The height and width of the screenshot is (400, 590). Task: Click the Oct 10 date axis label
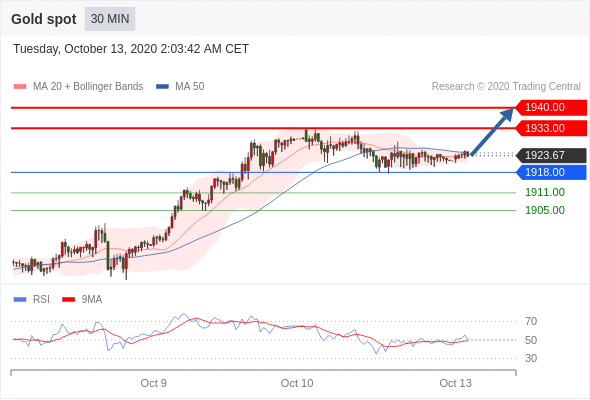point(297,383)
